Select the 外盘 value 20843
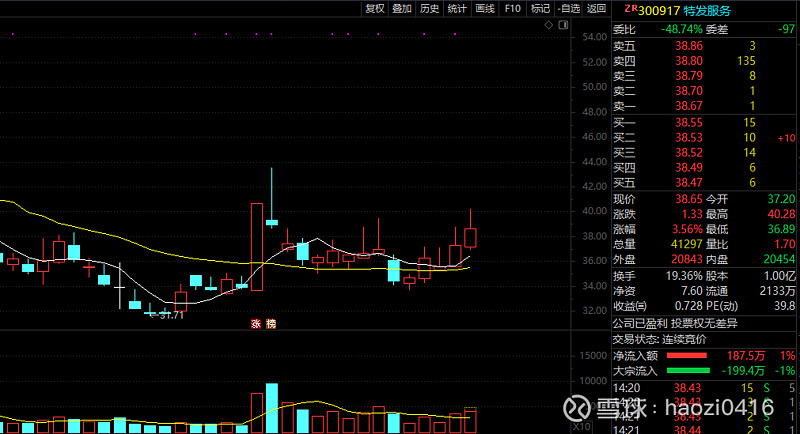The width and height of the screenshot is (800, 434). pyautogui.click(x=686, y=260)
